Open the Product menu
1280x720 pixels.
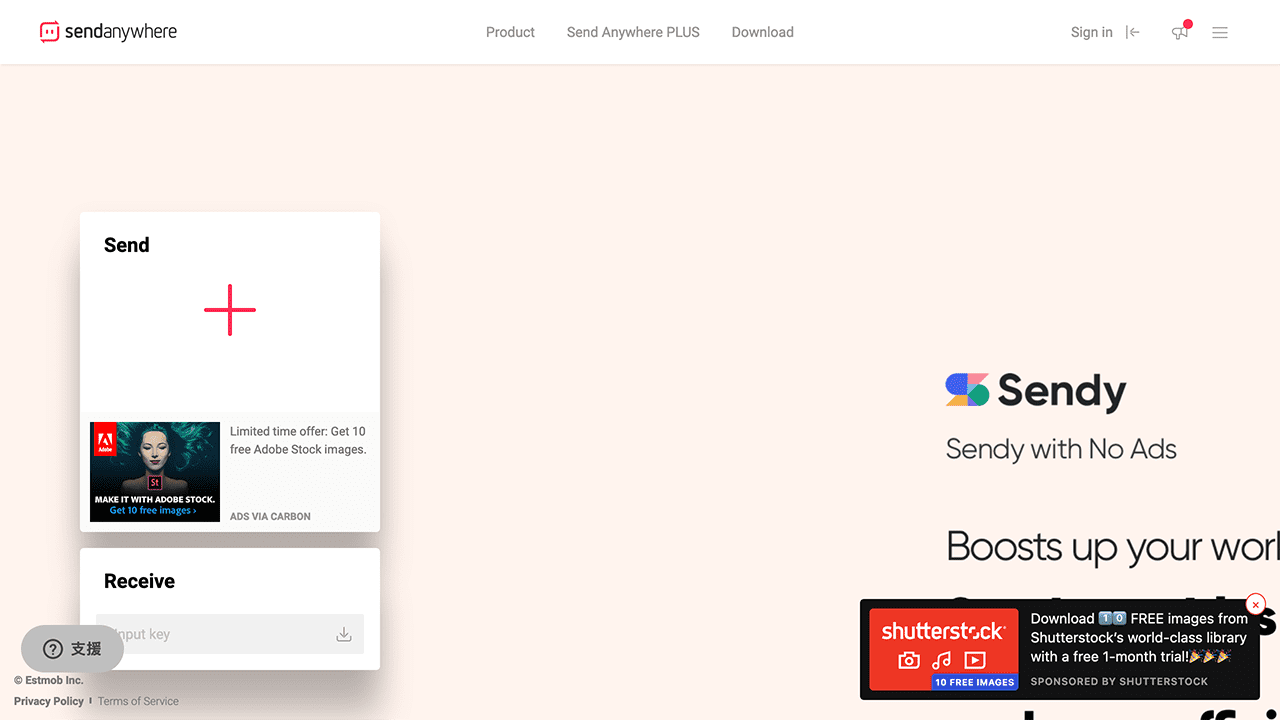(x=510, y=32)
